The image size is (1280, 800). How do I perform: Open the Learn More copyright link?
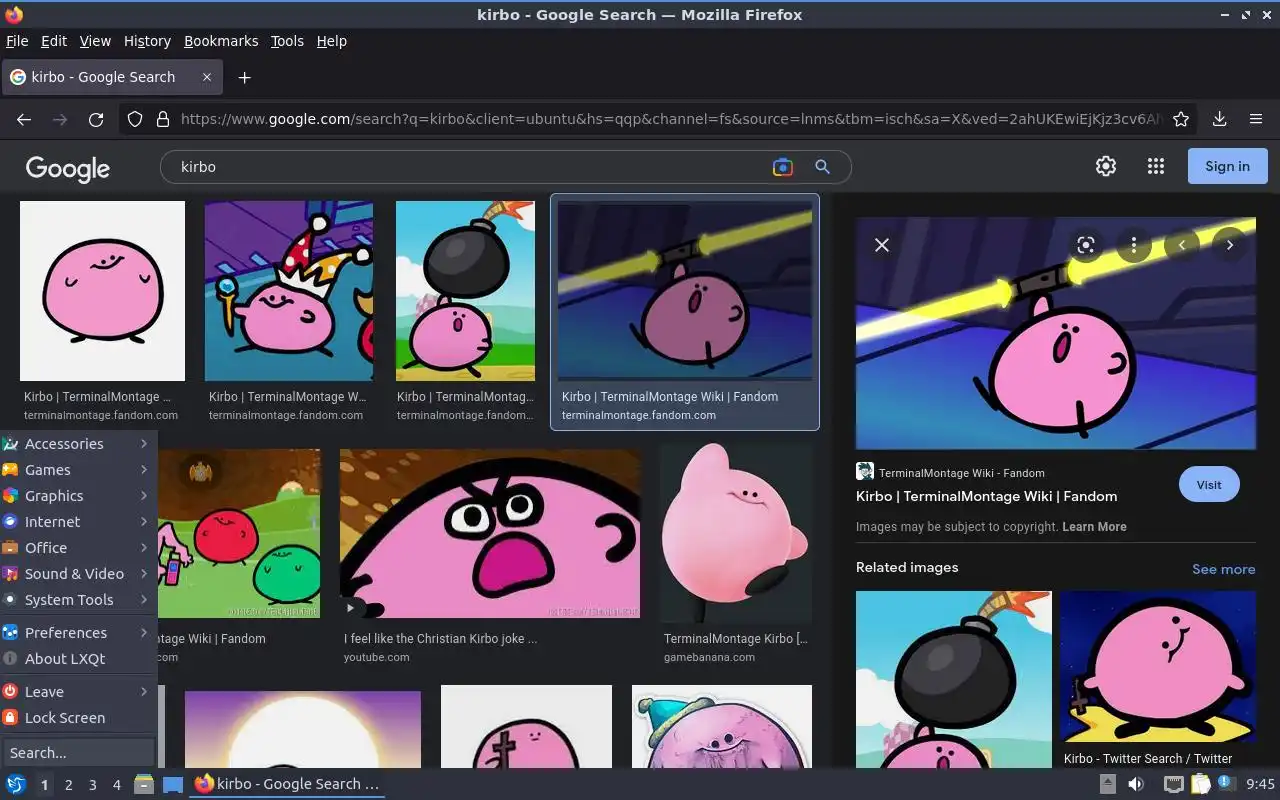(x=1094, y=527)
